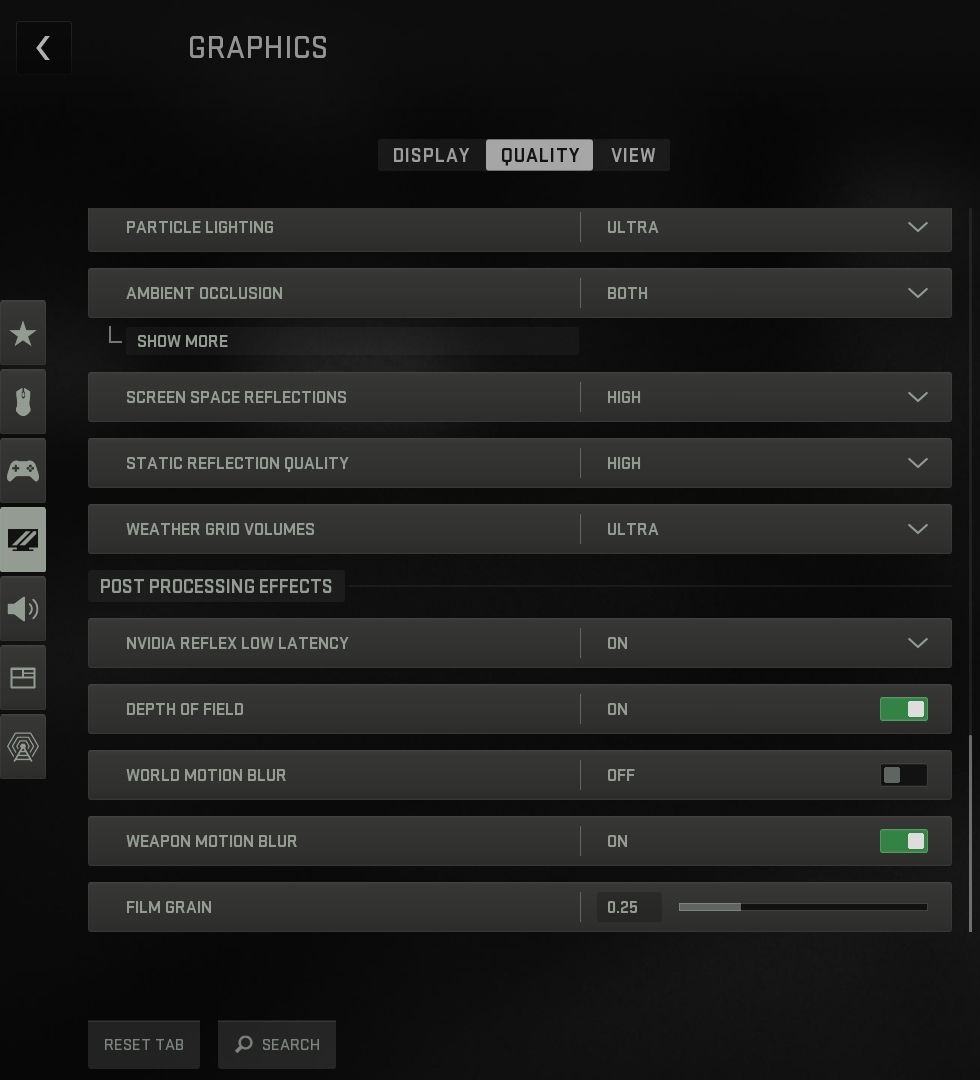
Task: Click the Reset Tab button
Action: coord(144,1044)
